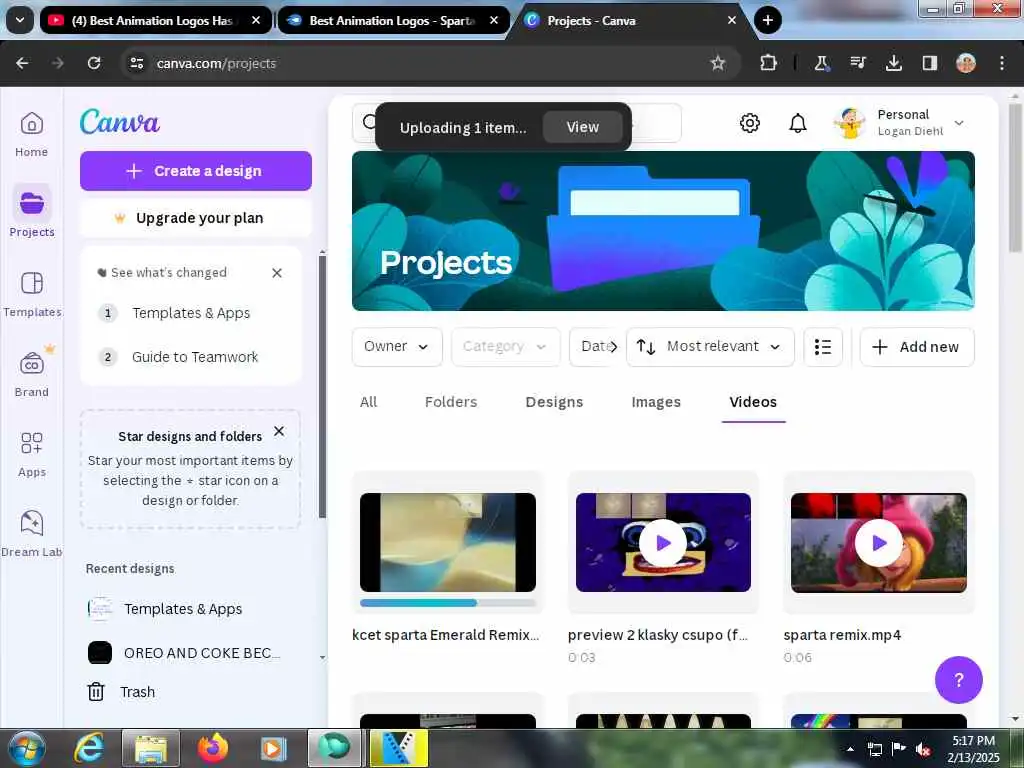This screenshot has width=1024, height=768.
Task: Open the tab search dropdown arrow
Action: point(20,20)
